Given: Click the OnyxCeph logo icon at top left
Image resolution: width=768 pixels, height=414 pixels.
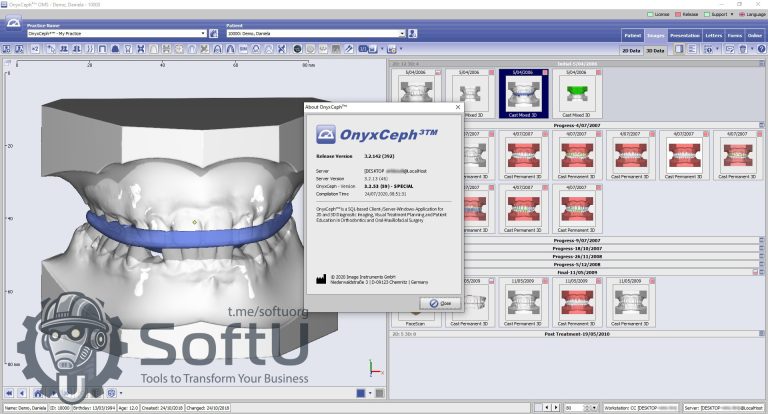Looking at the screenshot, I should coord(13,23).
